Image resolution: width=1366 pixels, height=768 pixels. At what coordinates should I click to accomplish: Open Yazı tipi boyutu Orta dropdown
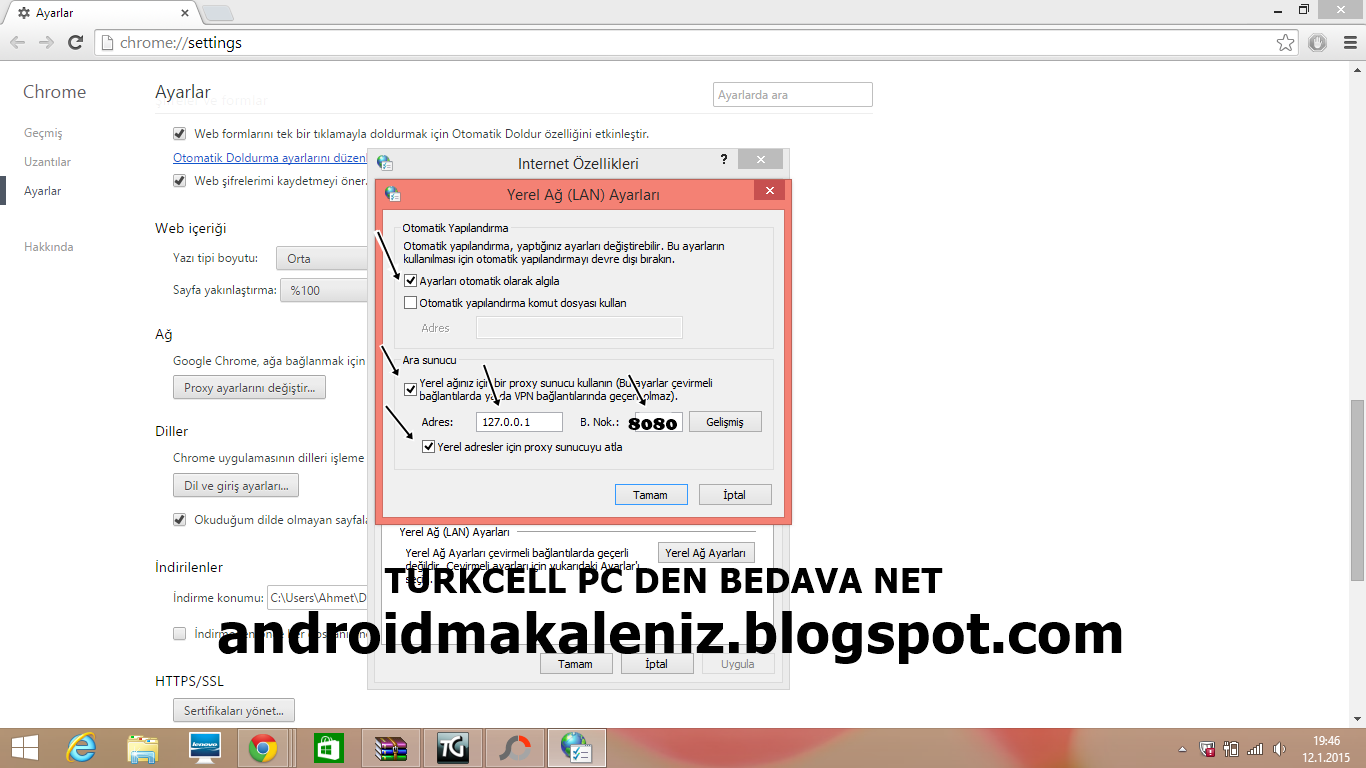point(322,258)
